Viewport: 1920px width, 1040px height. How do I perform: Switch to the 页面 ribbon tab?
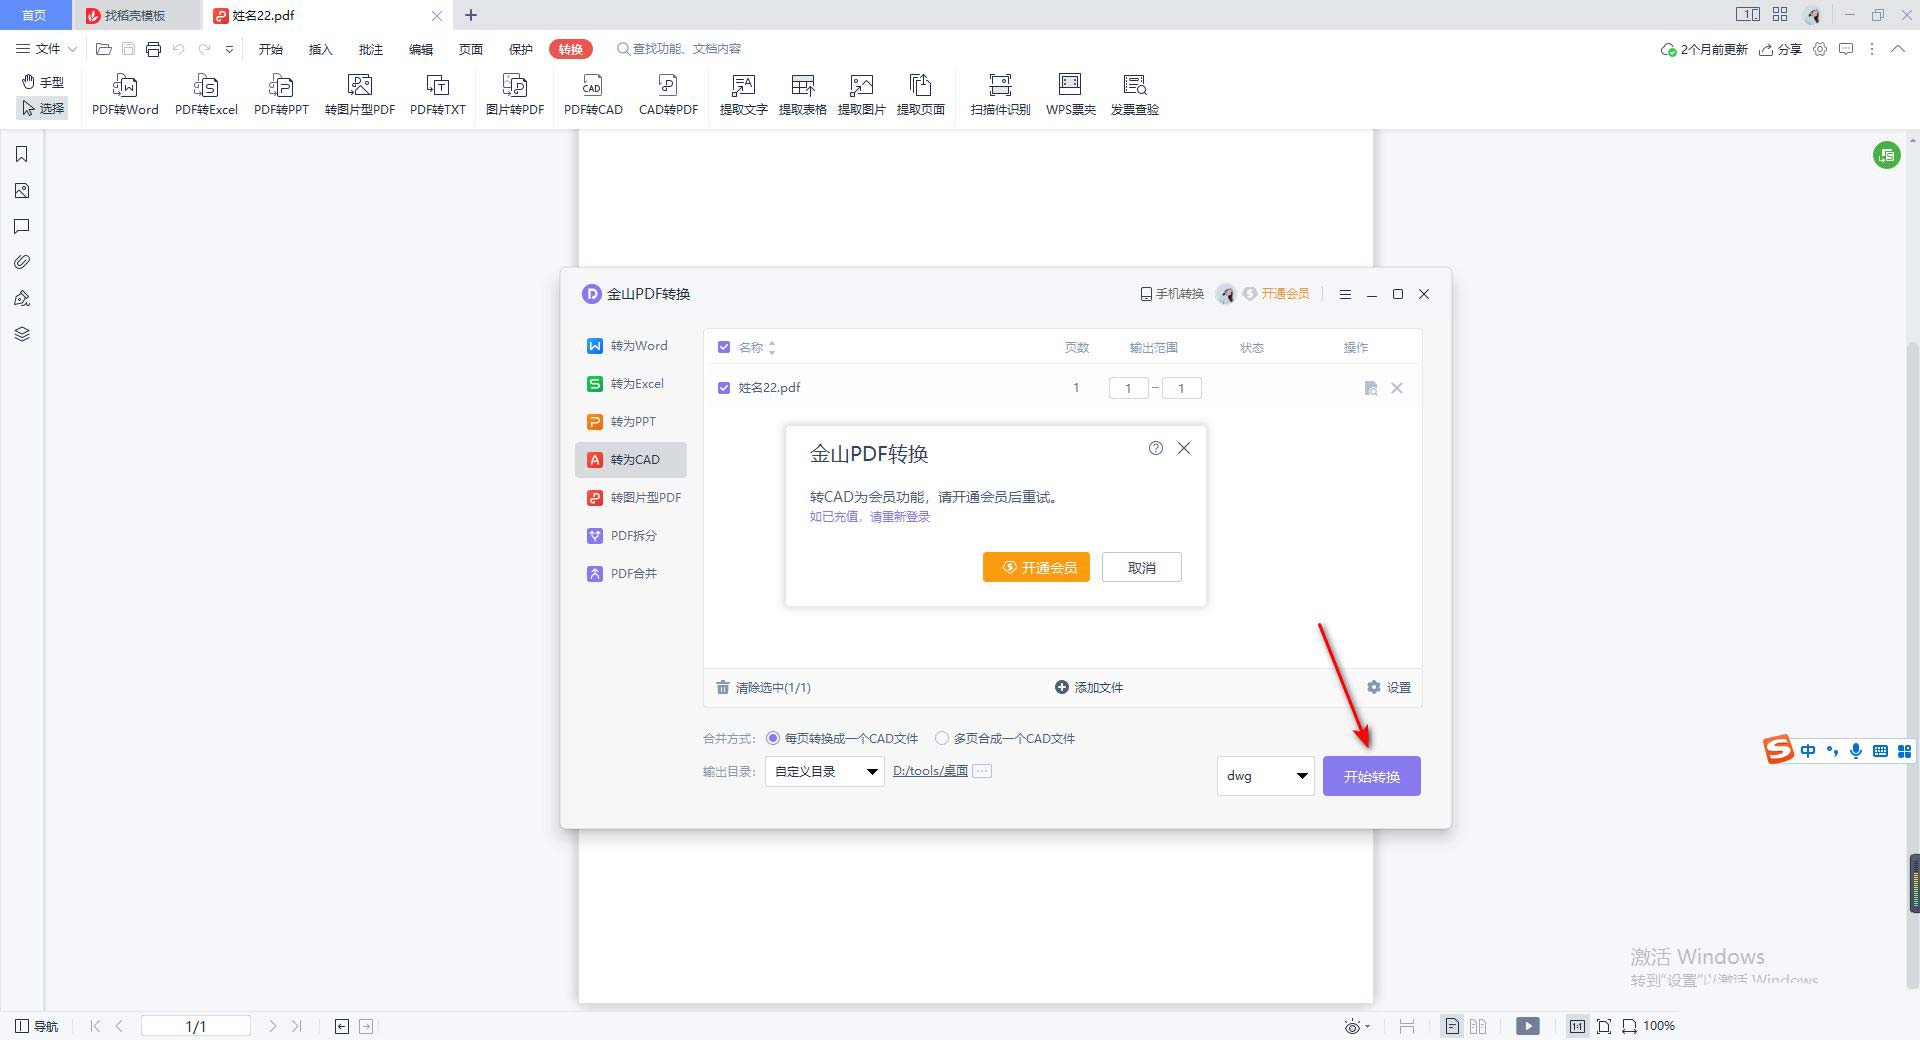pyautogui.click(x=471, y=49)
